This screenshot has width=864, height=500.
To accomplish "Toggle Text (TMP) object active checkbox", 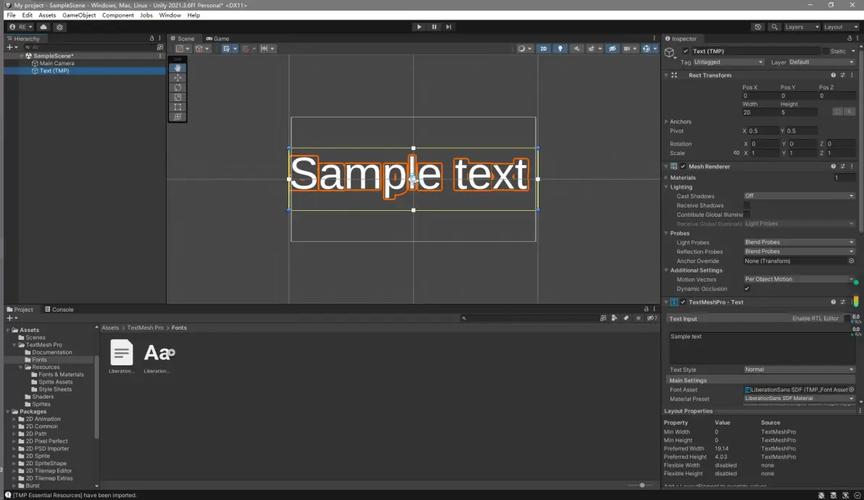I will (x=685, y=51).
